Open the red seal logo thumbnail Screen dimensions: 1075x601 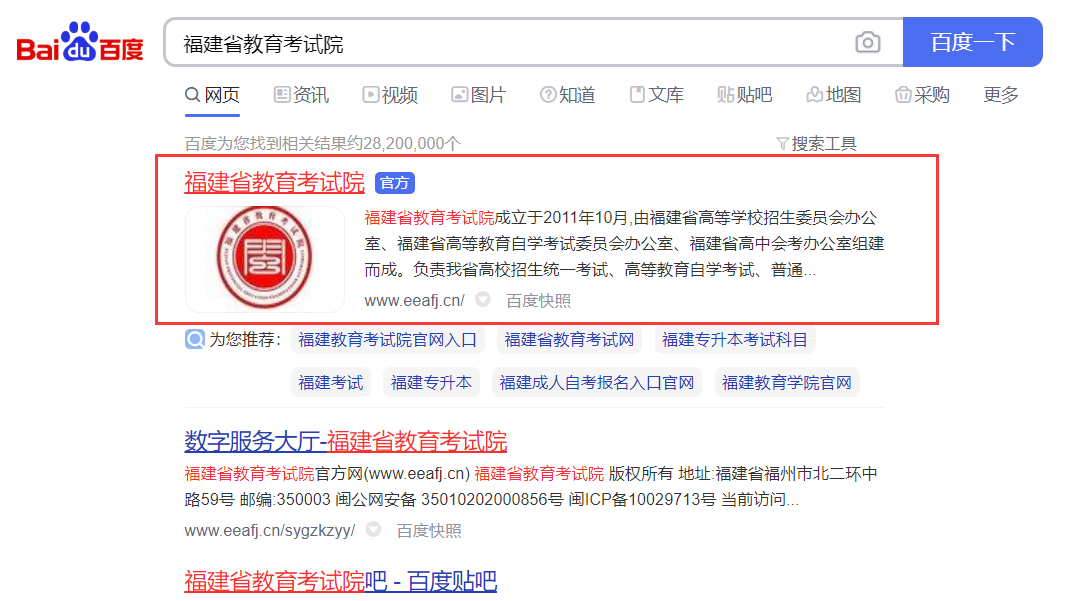tap(265, 258)
